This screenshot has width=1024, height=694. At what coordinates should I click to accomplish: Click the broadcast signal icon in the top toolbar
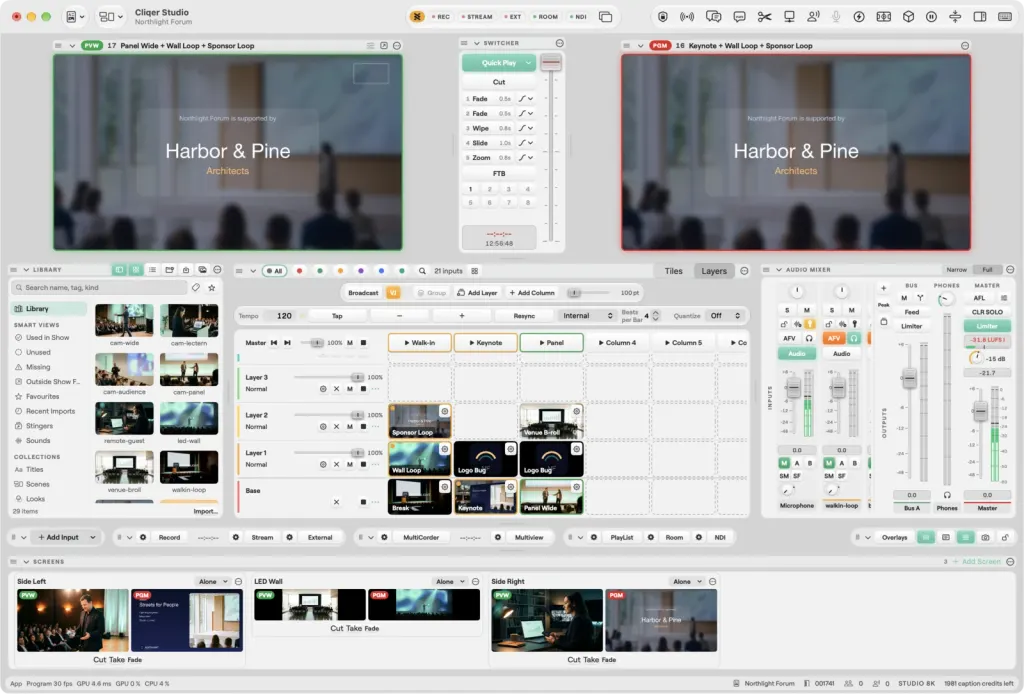687,17
